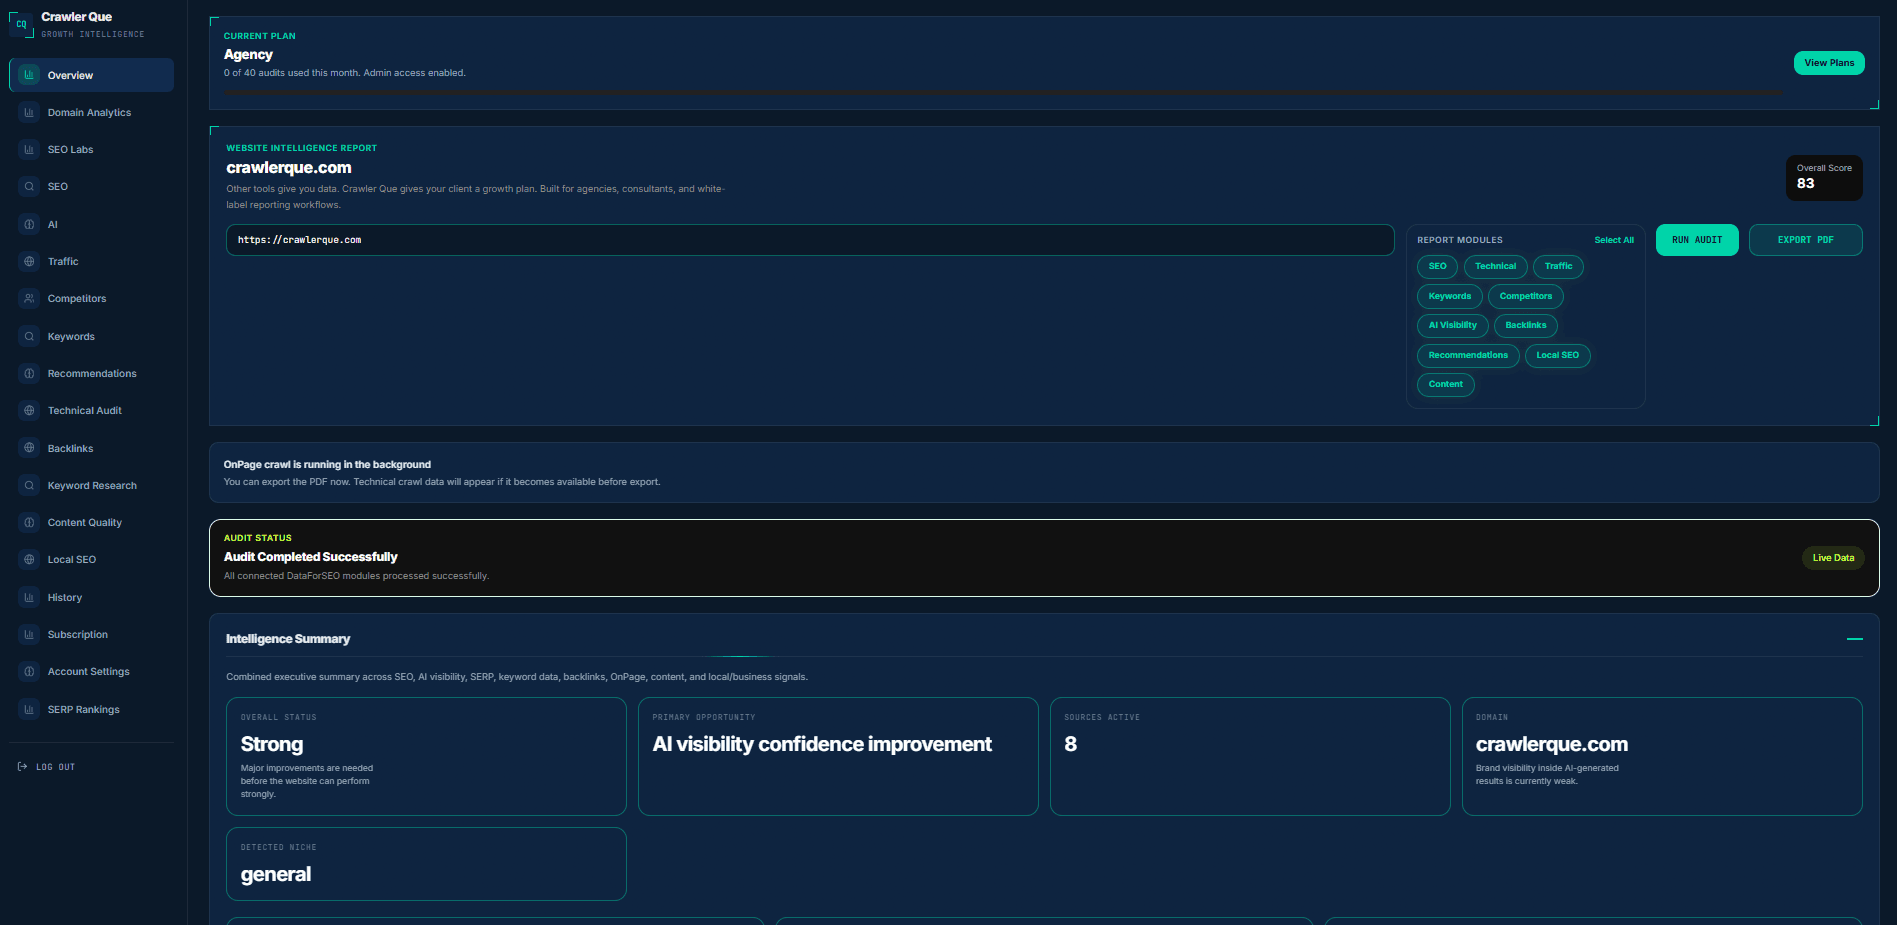This screenshot has height=925, width=1897.
Task: Click the SEO magnifier icon in sidebar
Action: 29,186
